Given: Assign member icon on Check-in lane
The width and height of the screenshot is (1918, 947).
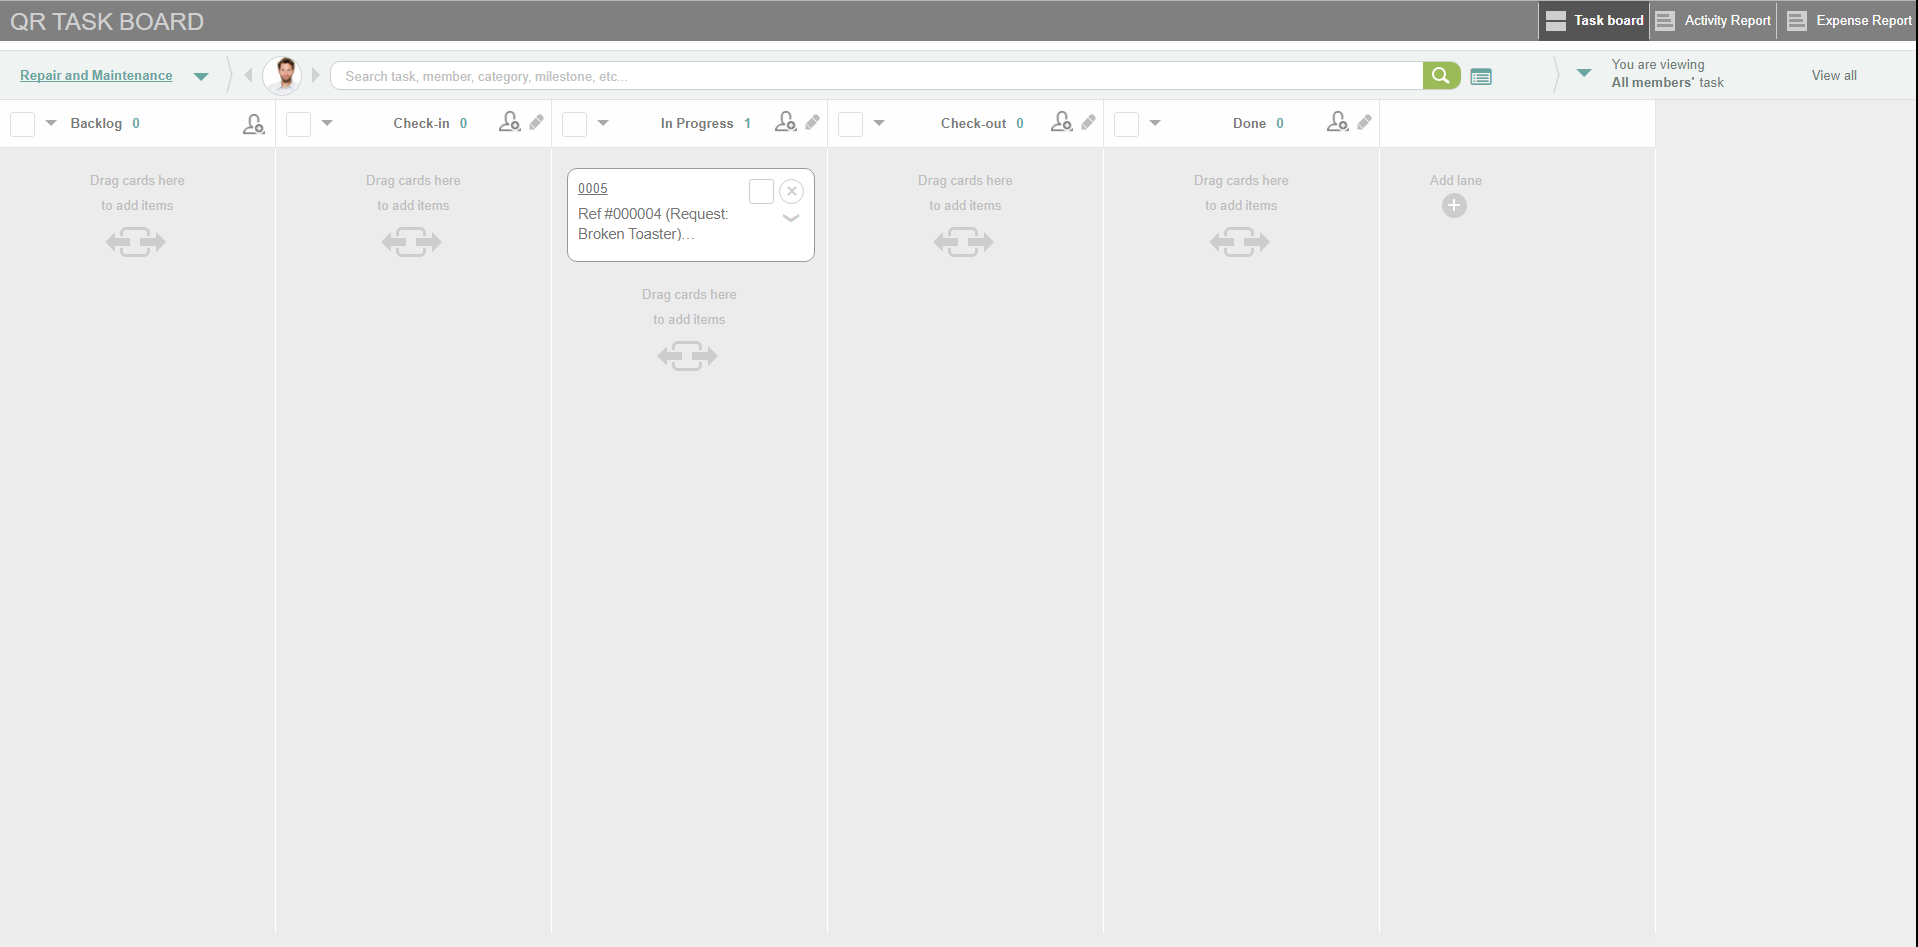Looking at the screenshot, I should pos(510,122).
